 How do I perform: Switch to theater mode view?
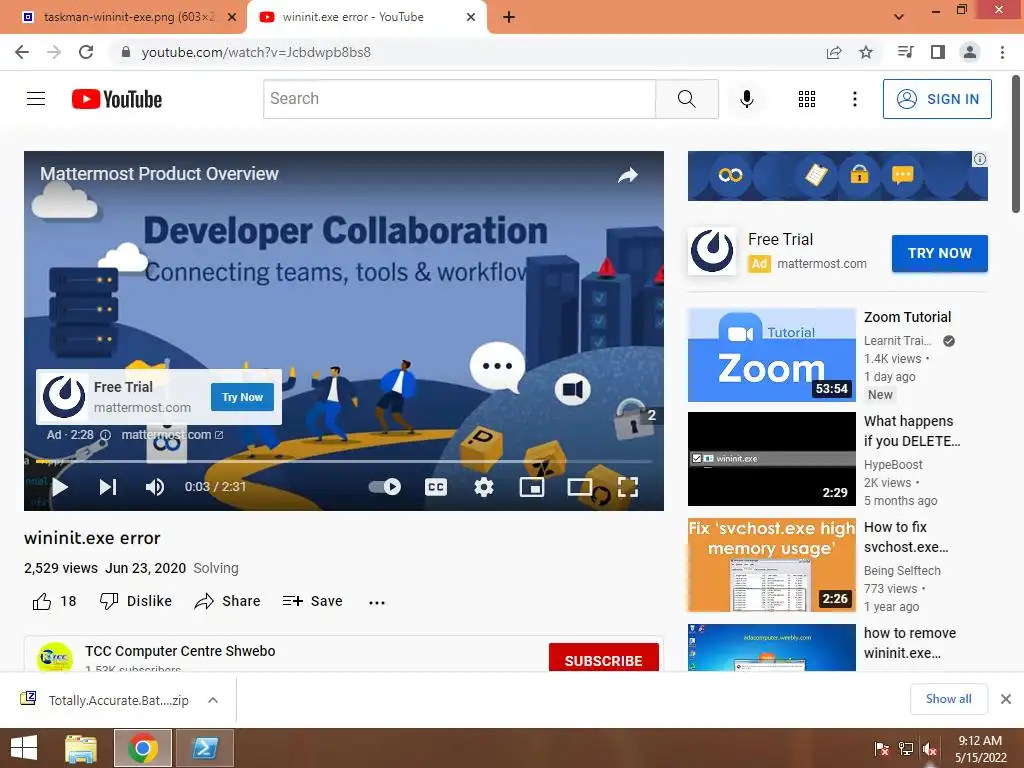click(580, 487)
